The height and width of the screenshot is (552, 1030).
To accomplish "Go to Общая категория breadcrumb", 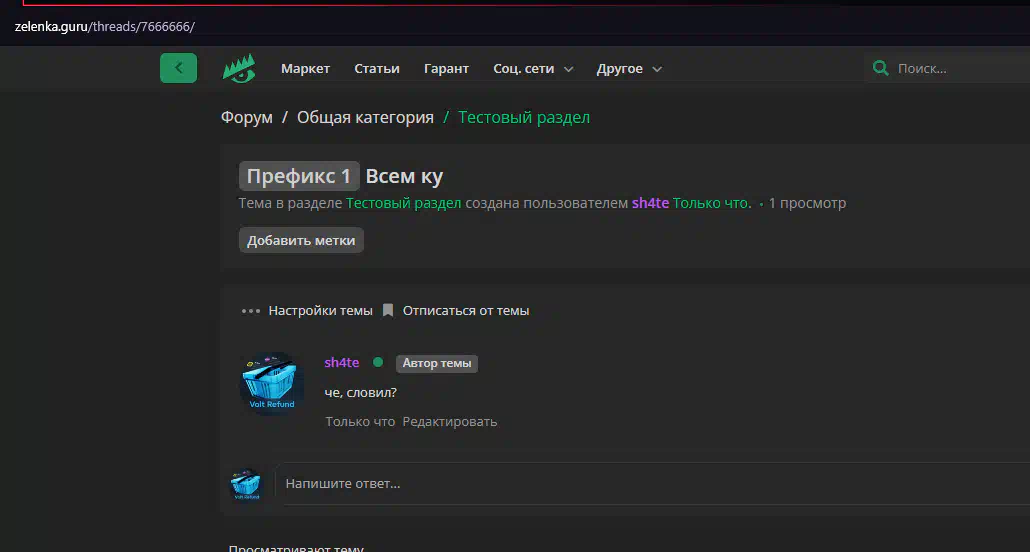I will pos(365,118).
